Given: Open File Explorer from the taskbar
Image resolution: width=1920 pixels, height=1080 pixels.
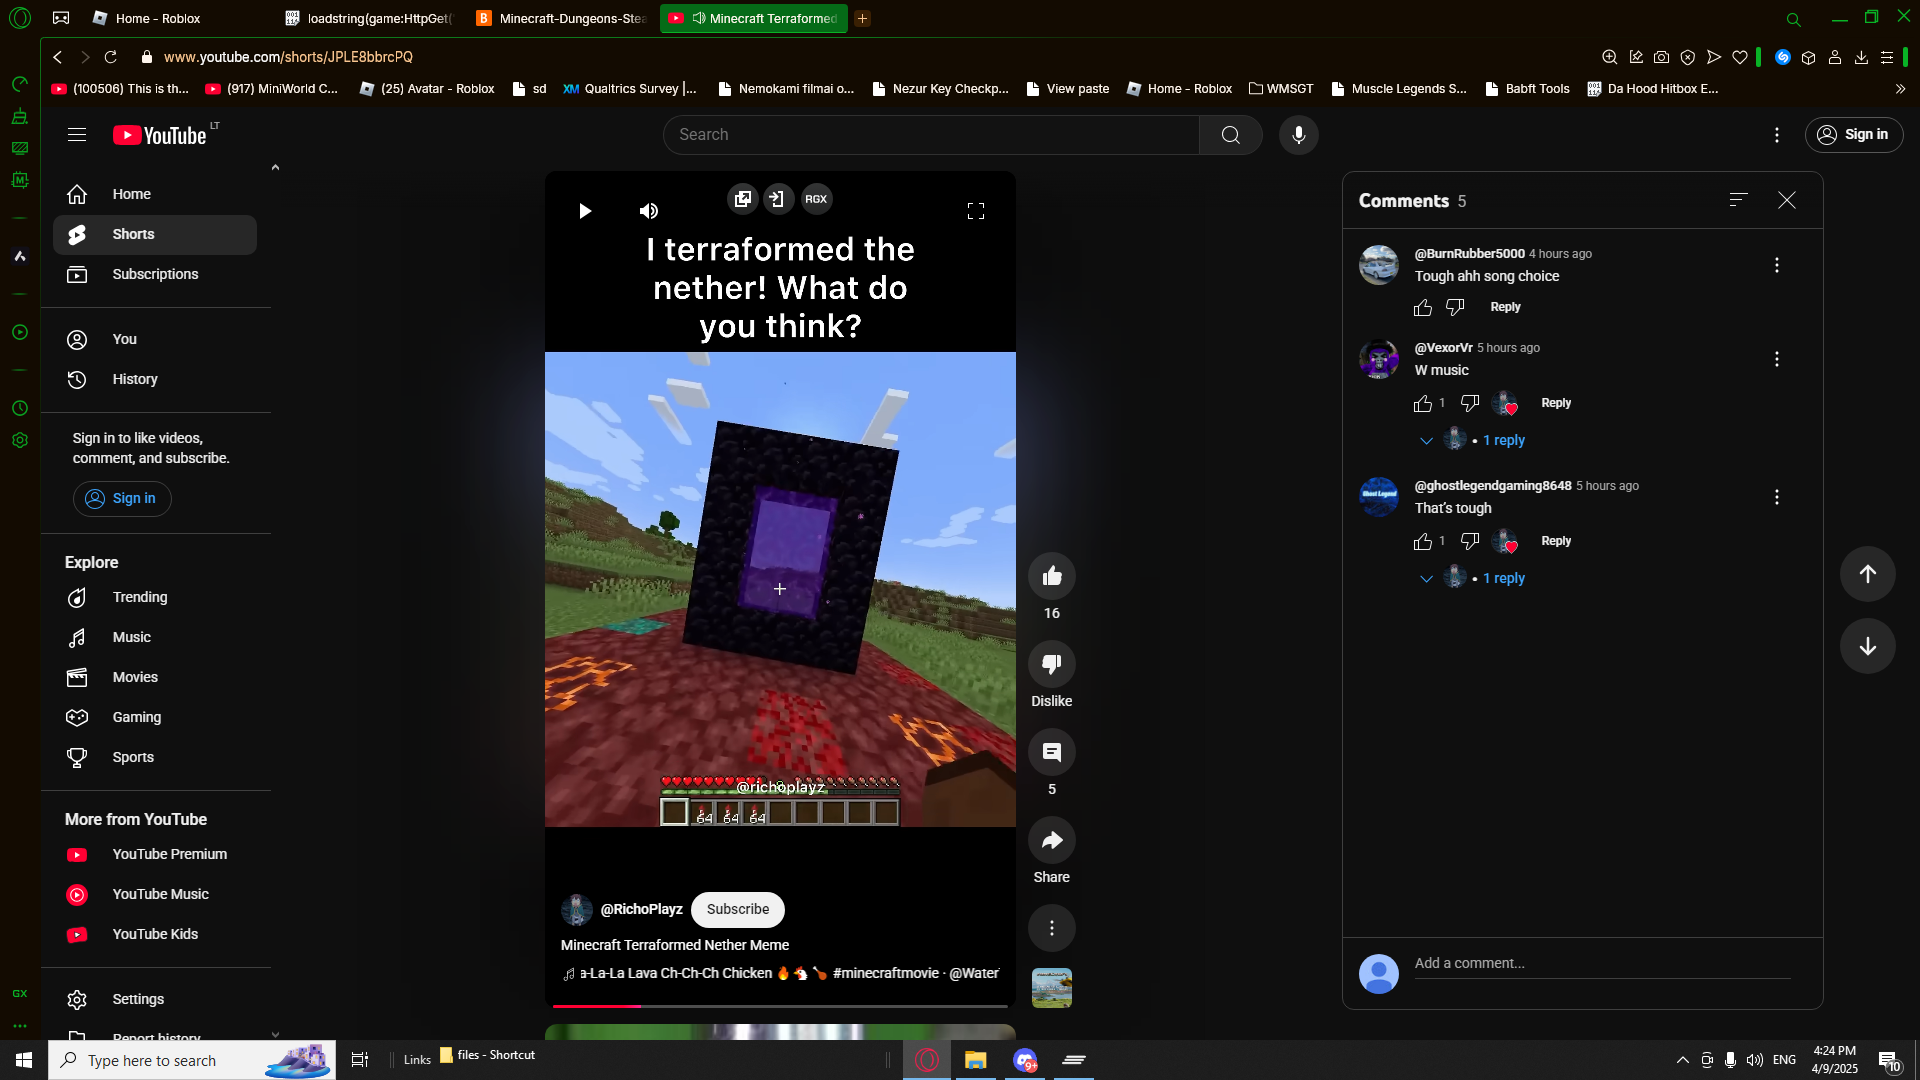Looking at the screenshot, I should tap(975, 1060).
